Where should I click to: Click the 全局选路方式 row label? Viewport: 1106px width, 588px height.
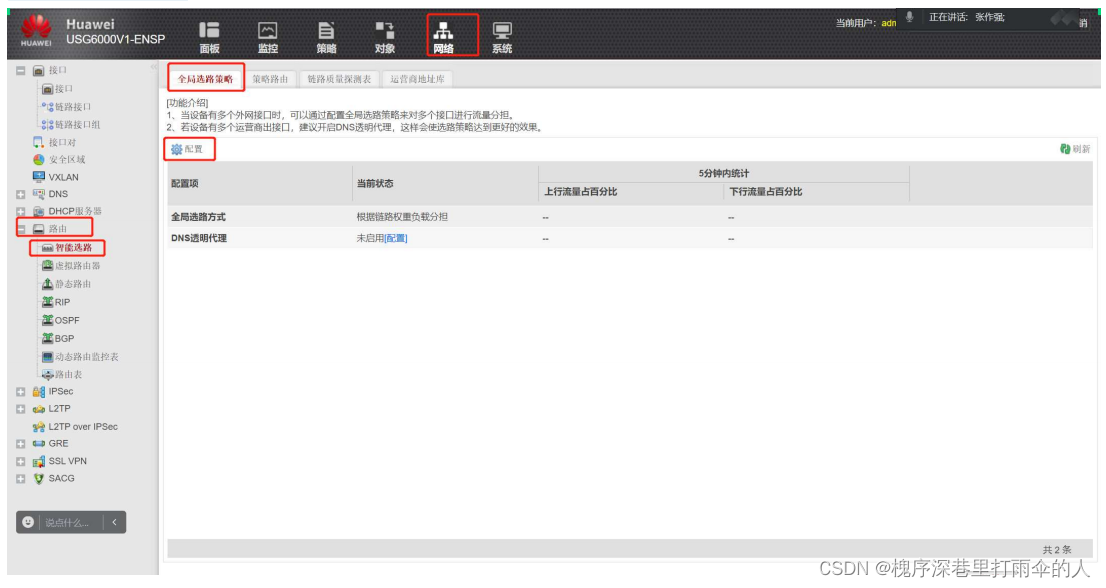coord(198,217)
